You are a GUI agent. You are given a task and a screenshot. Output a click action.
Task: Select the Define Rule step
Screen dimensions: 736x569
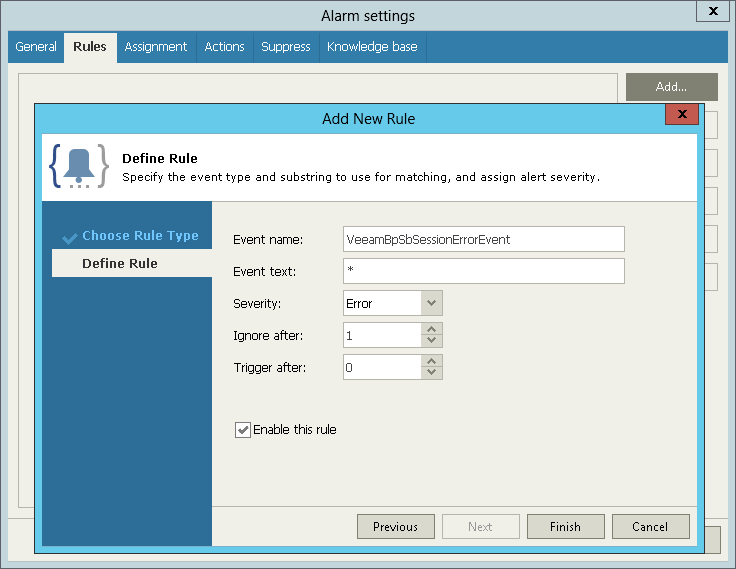(x=131, y=263)
